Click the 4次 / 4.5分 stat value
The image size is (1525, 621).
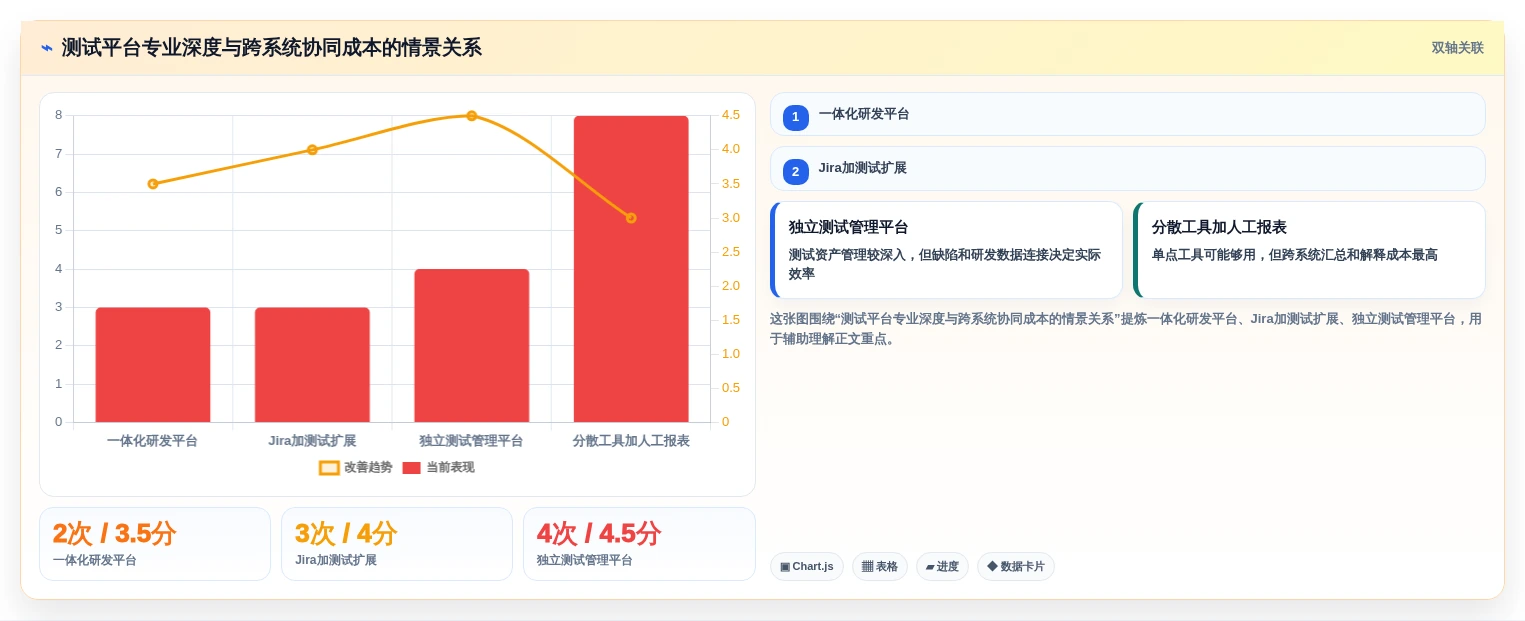click(598, 534)
